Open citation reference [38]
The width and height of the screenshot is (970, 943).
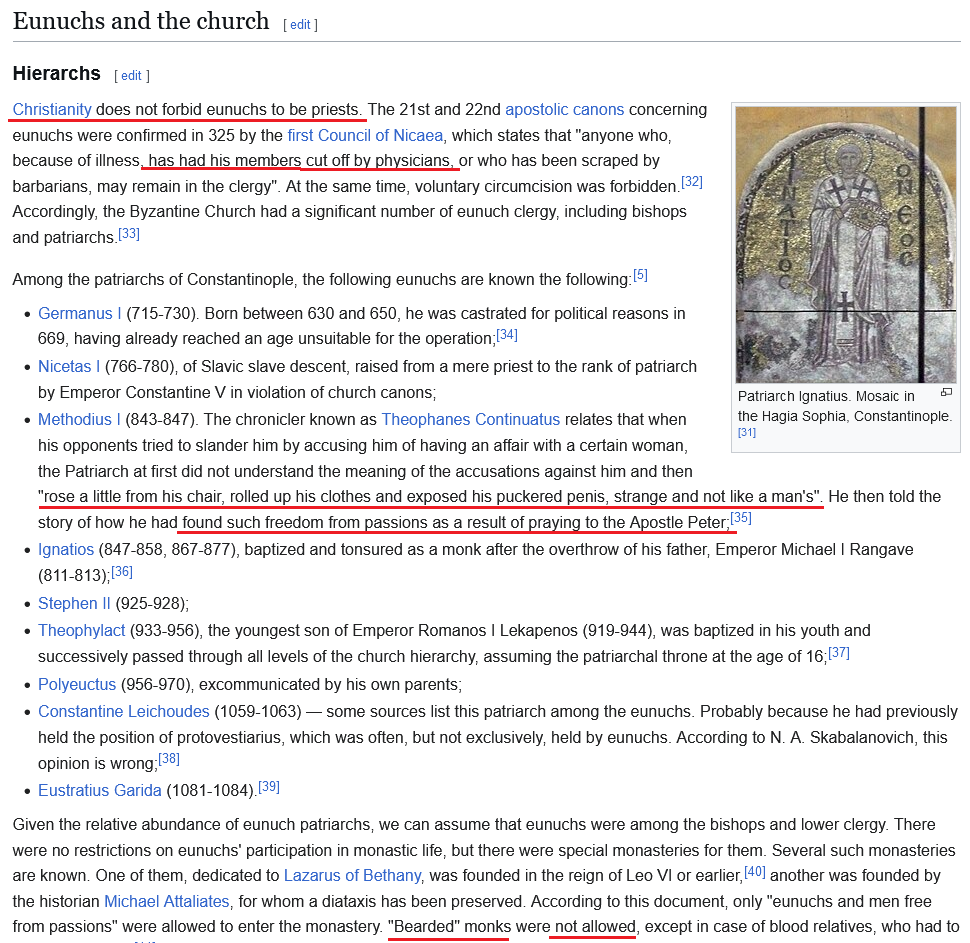pyautogui.click(x=169, y=759)
